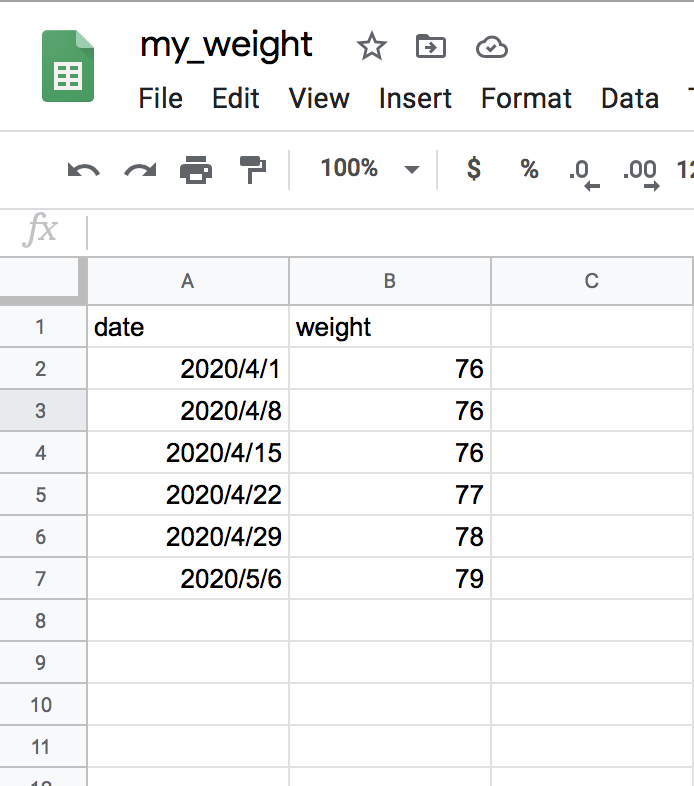Screen dimensions: 694x786
Task: Increase decimal places
Action: (x=641, y=174)
